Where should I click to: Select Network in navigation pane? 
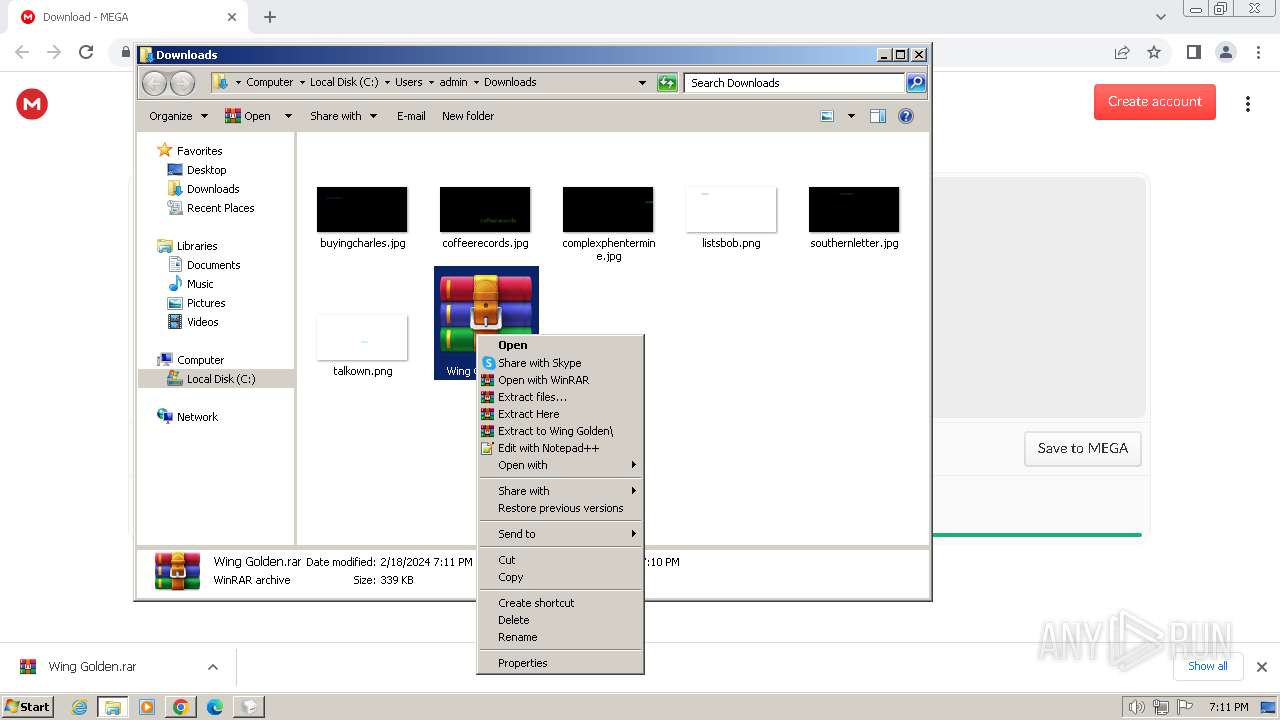[197, 417]
